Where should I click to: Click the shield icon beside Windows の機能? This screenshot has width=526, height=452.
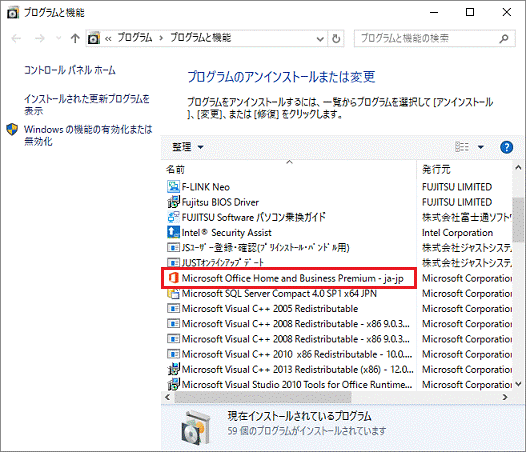12,129
